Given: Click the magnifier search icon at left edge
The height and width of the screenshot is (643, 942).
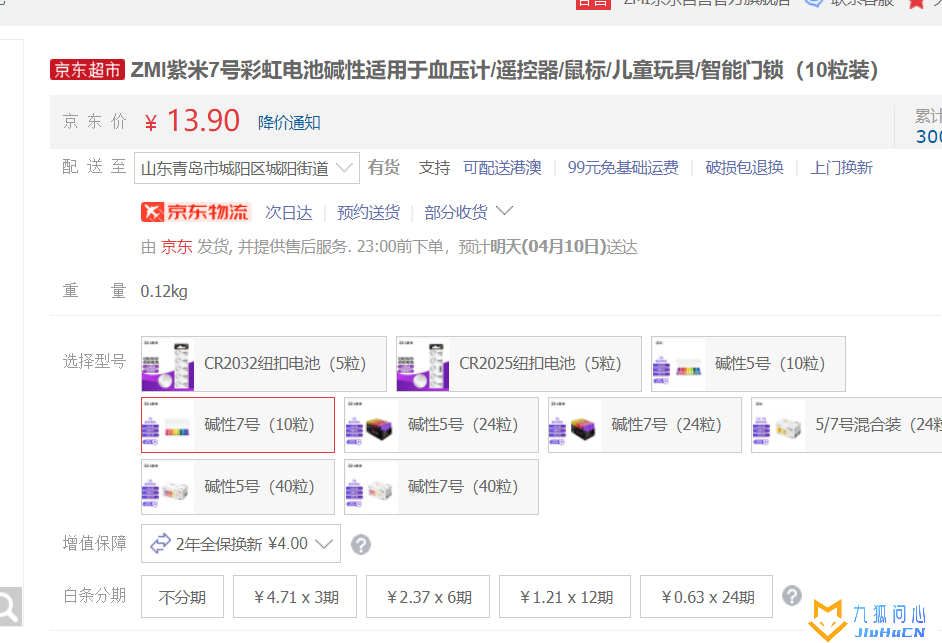Looking at the screenshot, I should (x=8, y=607).
